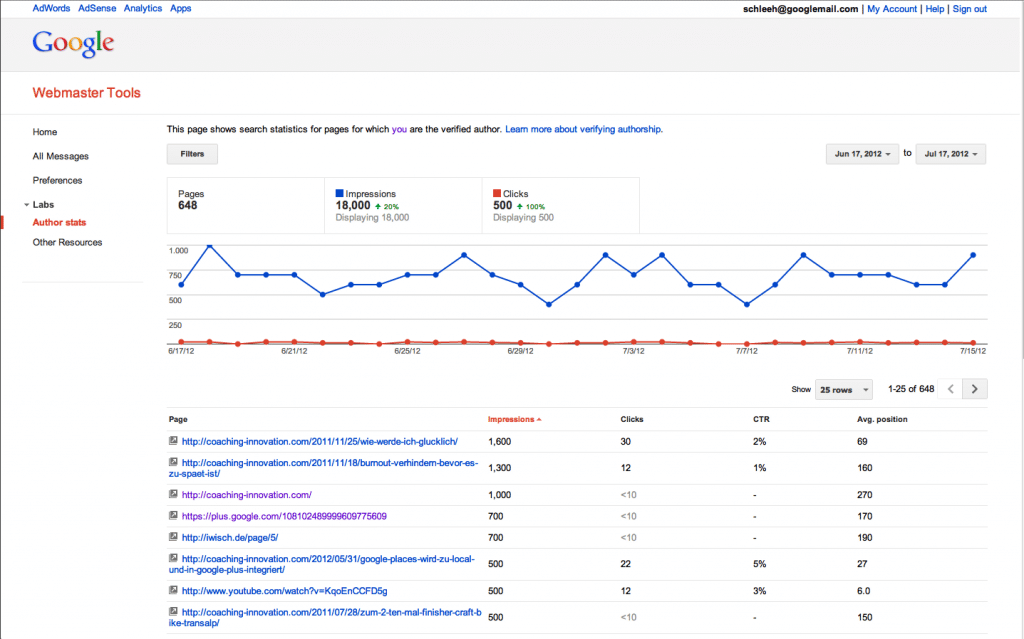The image size is (1024, 639).
Task: Open google-places-wird-zu-local page link
Action: point(321,564)
